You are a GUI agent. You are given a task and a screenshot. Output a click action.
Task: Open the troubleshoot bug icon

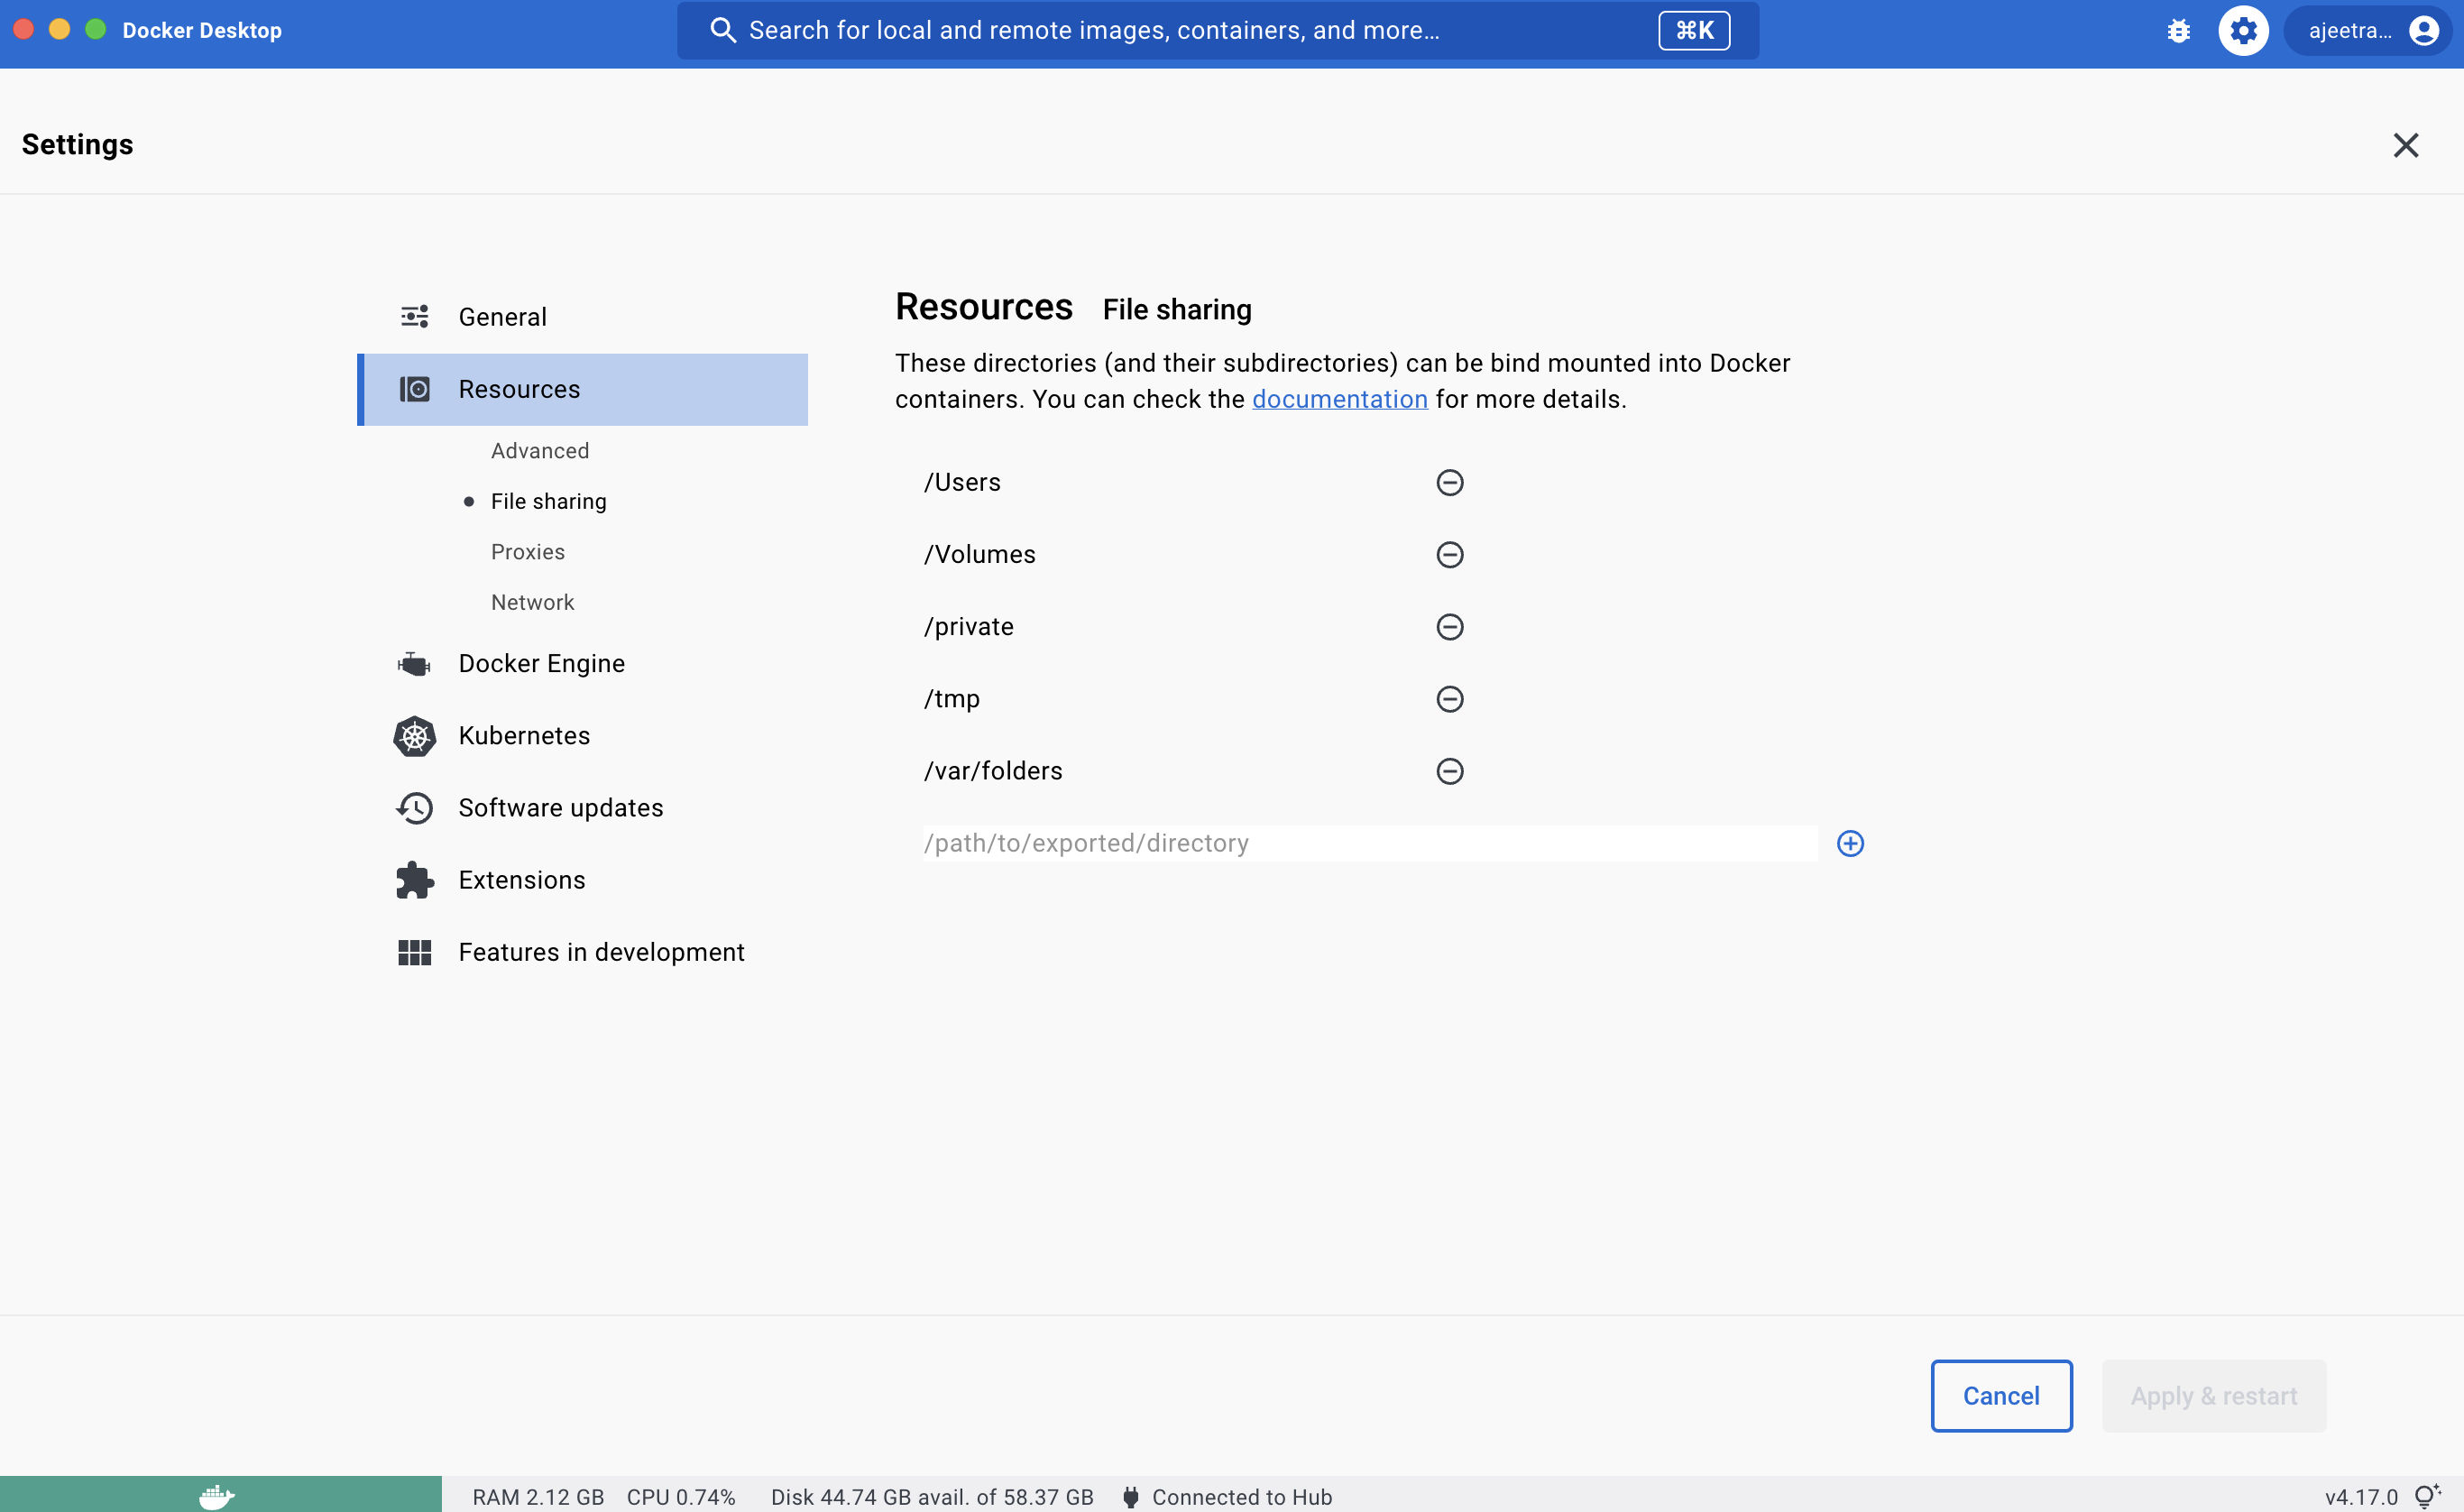point(2179,31)
